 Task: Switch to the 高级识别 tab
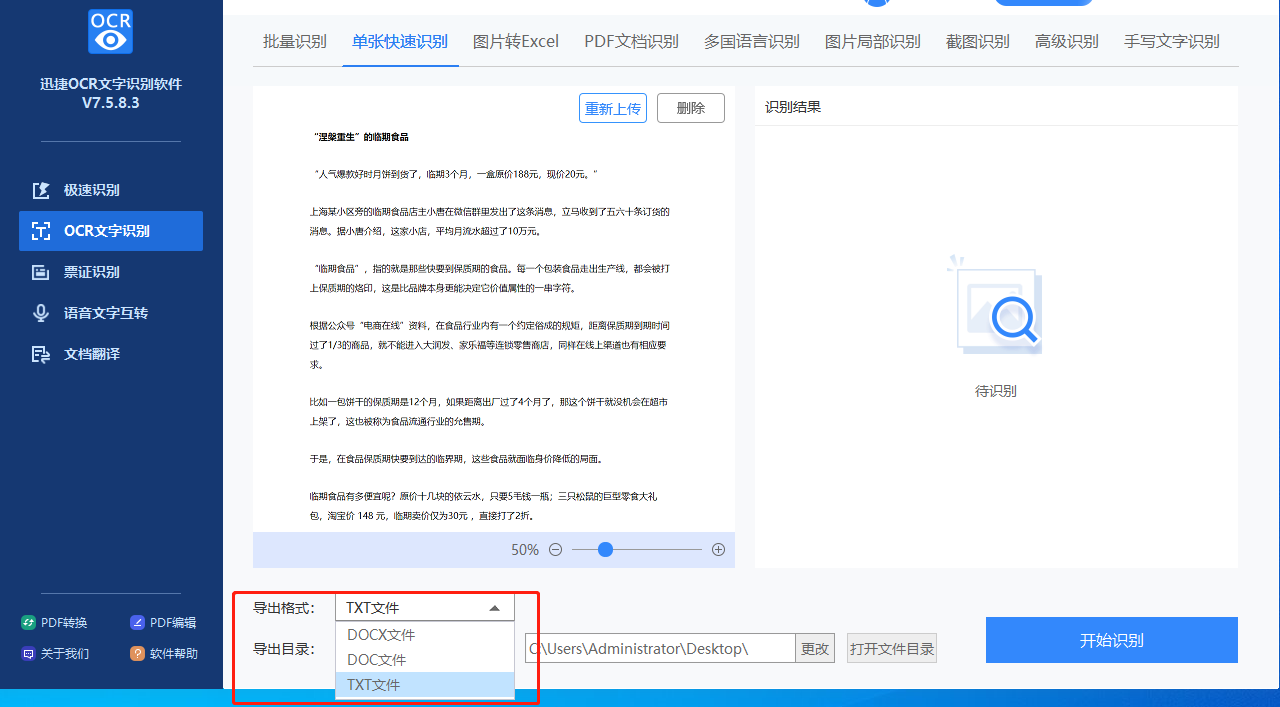1066,41
